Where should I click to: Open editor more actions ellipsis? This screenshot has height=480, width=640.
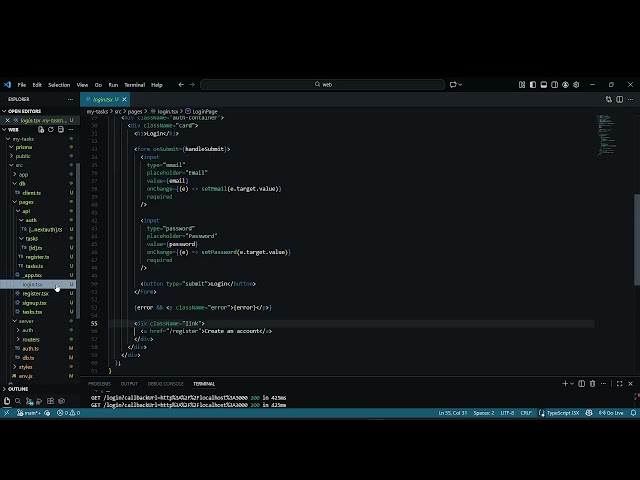pyautogui.click(x=630, y=99)
